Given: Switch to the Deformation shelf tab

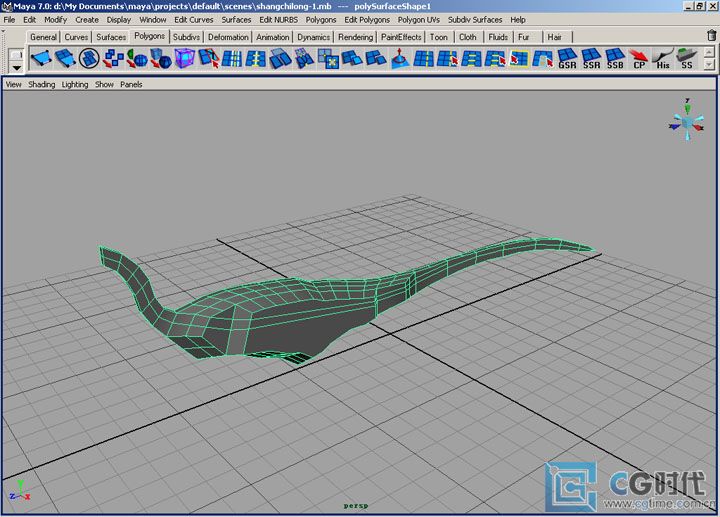Looking at the screenshot, I should [x=228, y=37].
